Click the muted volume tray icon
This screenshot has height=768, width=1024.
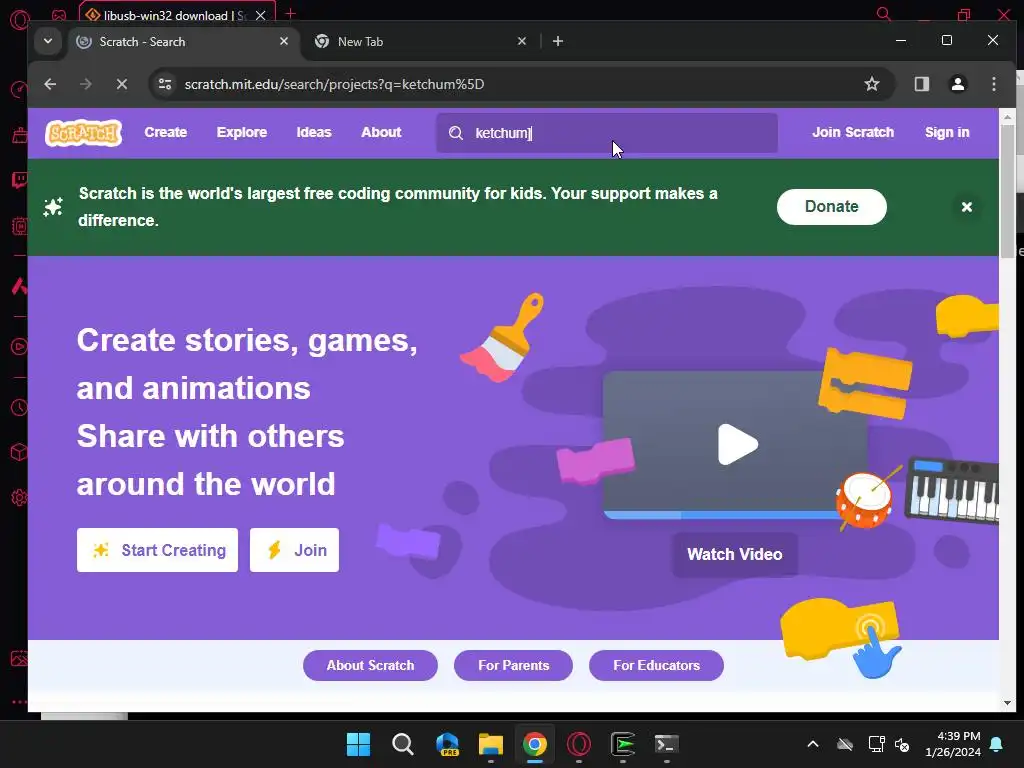902,744
